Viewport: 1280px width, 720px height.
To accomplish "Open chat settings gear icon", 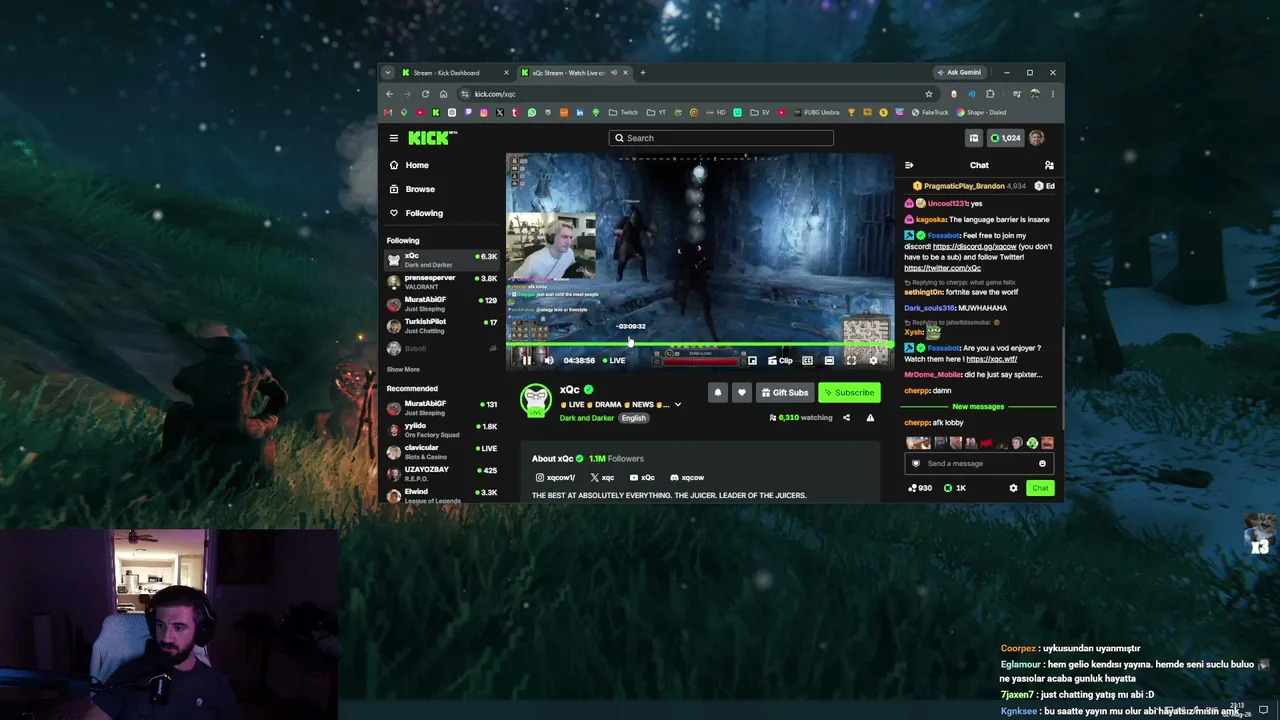I will 1013,488.
